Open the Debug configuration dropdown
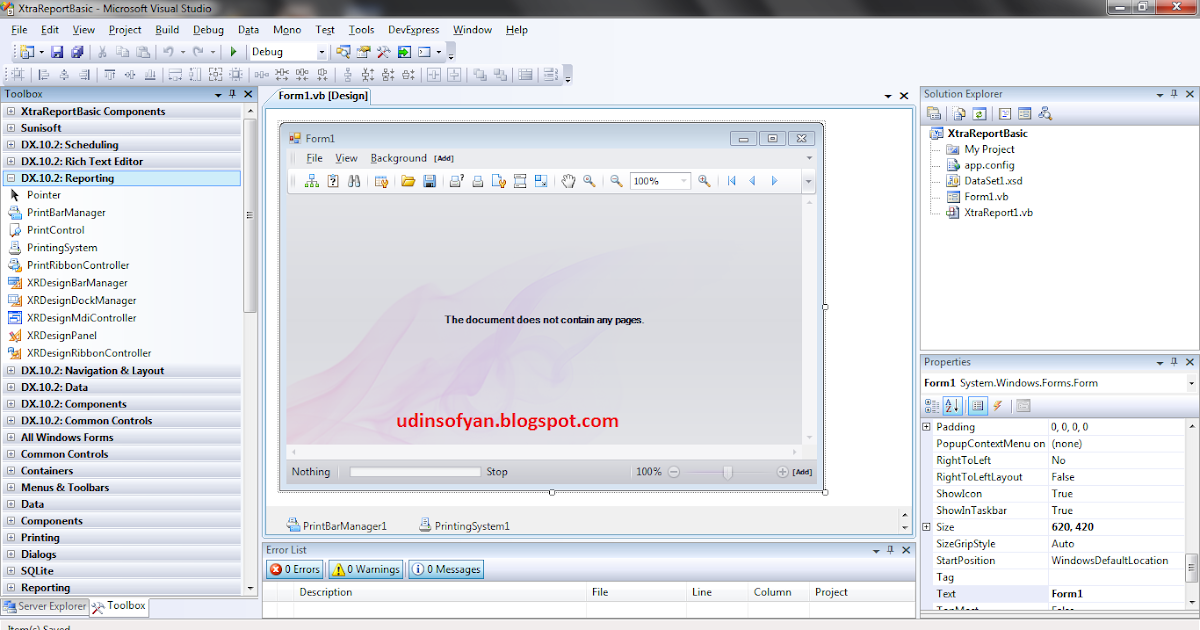 [322, 52]
